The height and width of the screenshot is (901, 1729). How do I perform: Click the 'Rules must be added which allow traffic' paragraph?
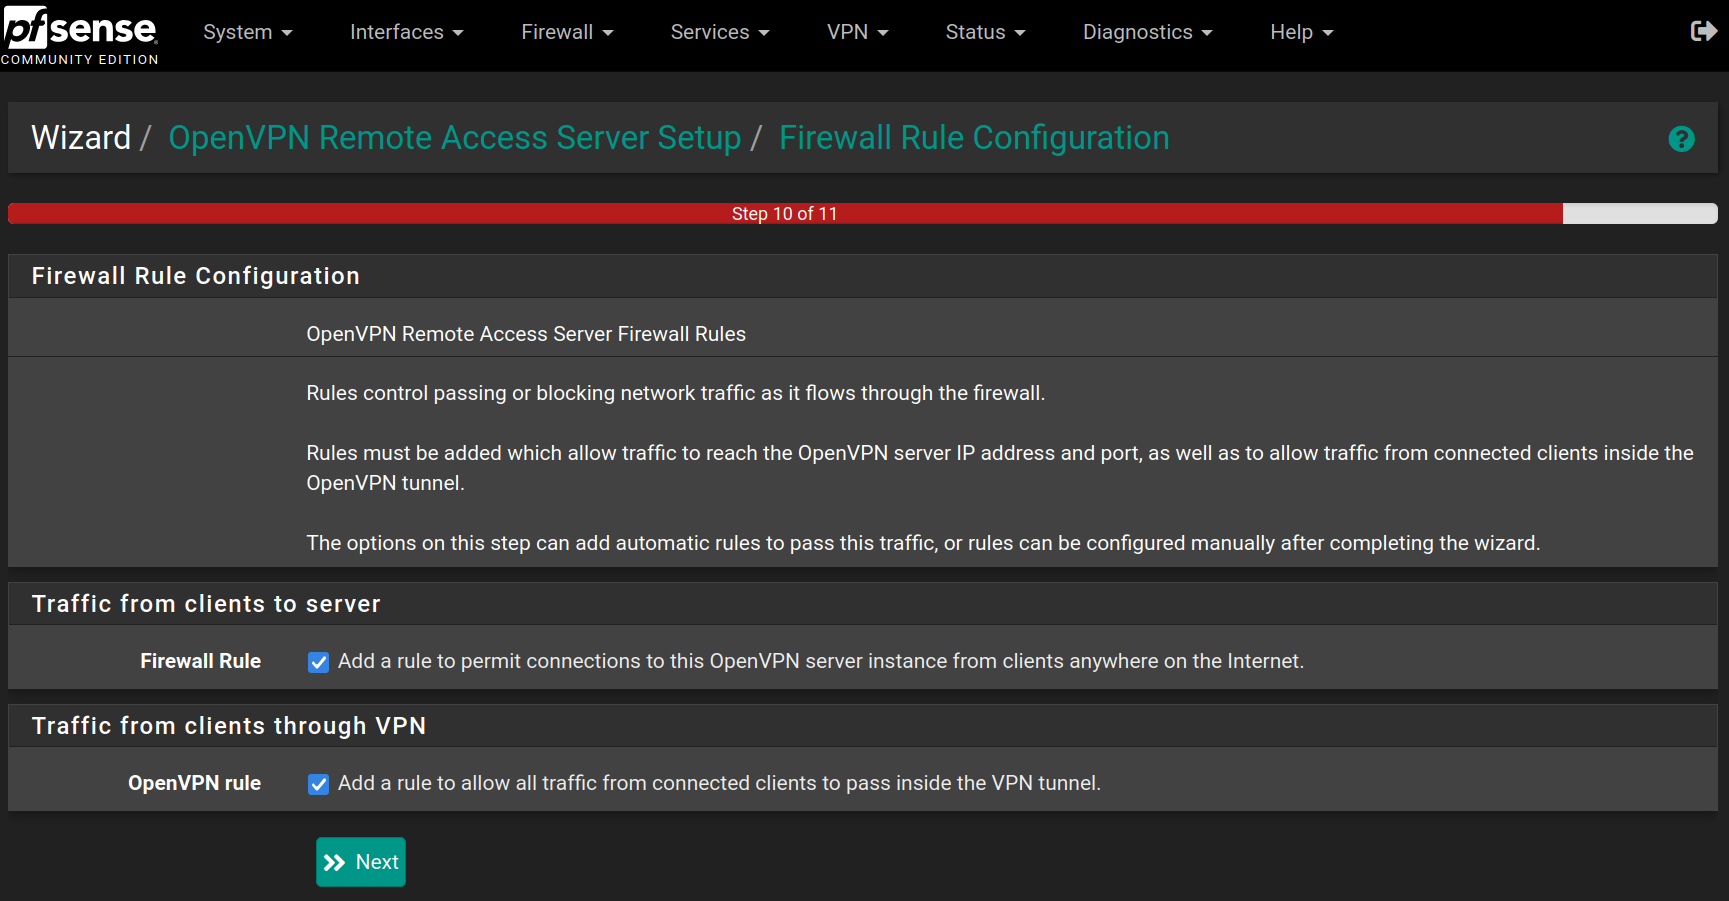click(1000, 468)
